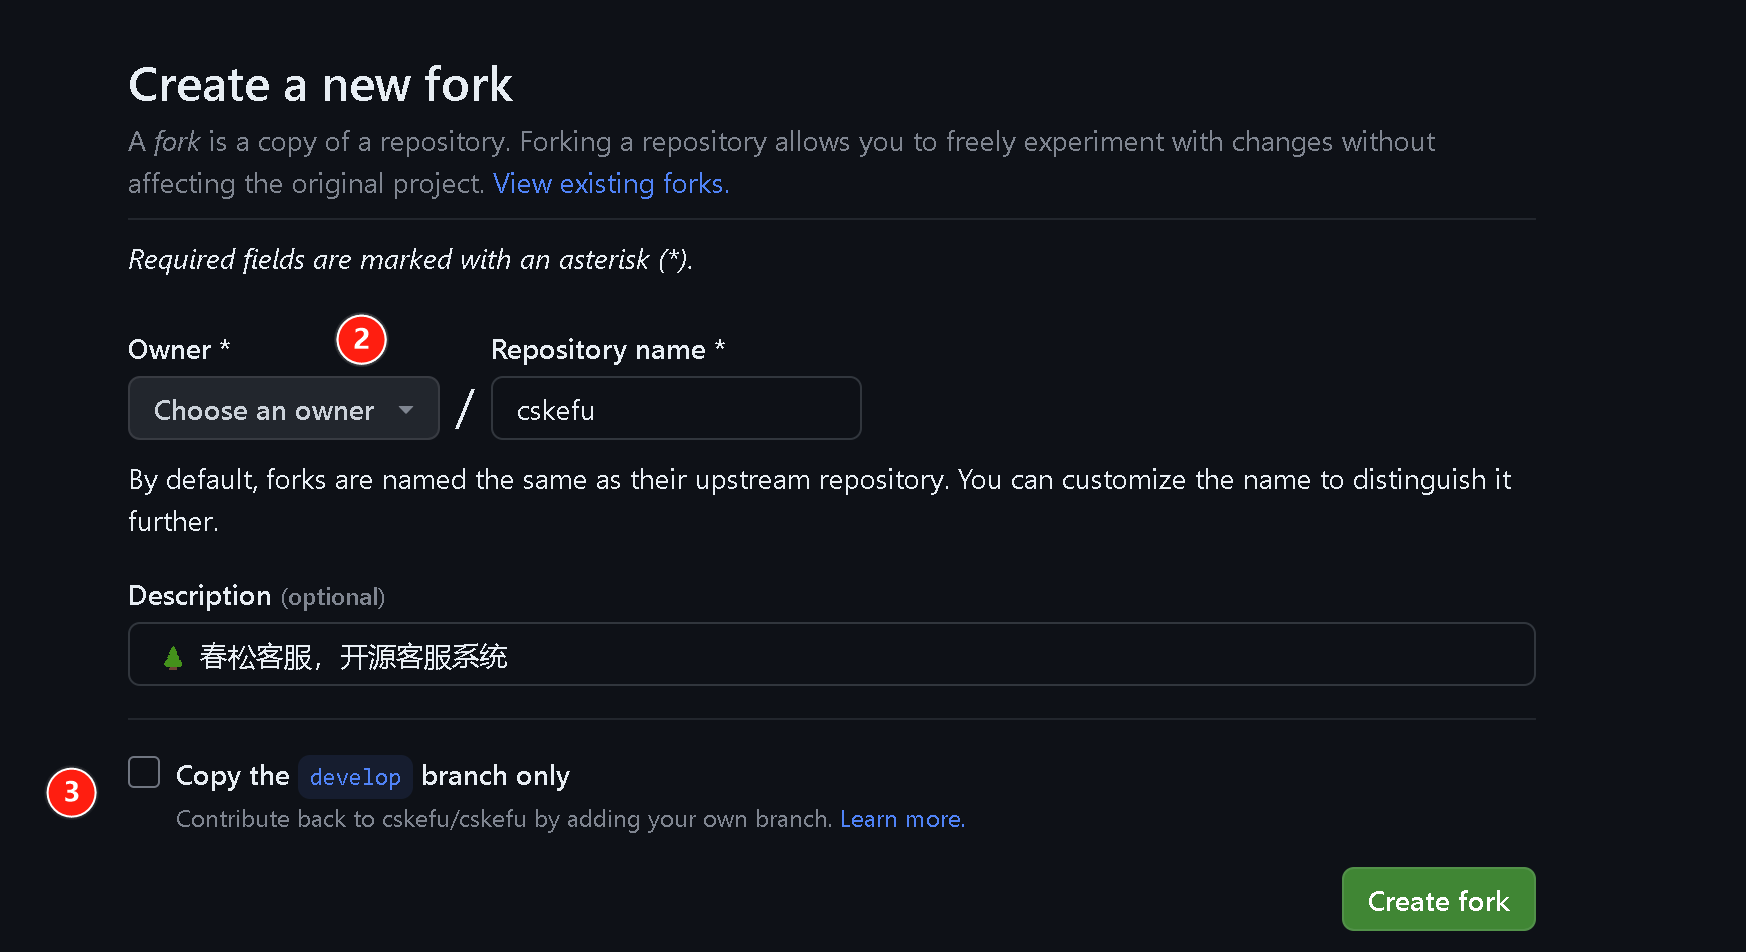The width and height of the screenshot is (1746, 952).
Task: Toggle checkbox via the 'branch only' label text
Action: [496, 776]
